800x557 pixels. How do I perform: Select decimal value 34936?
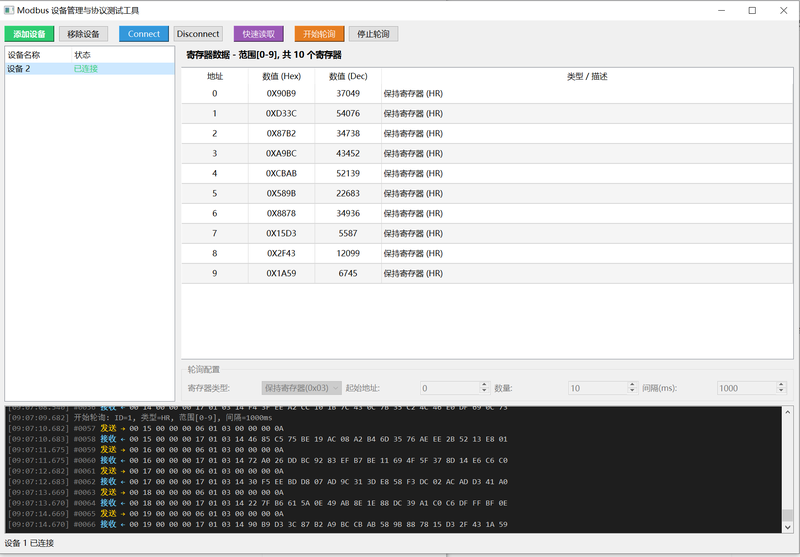pos(348,214)
